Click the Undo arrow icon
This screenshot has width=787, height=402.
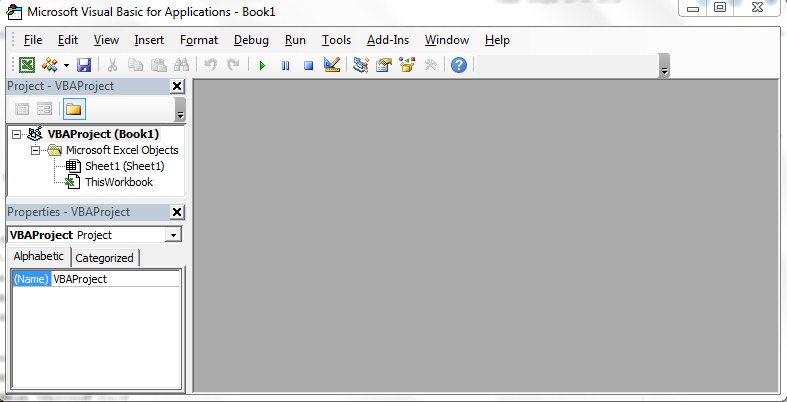pos(211,65)
